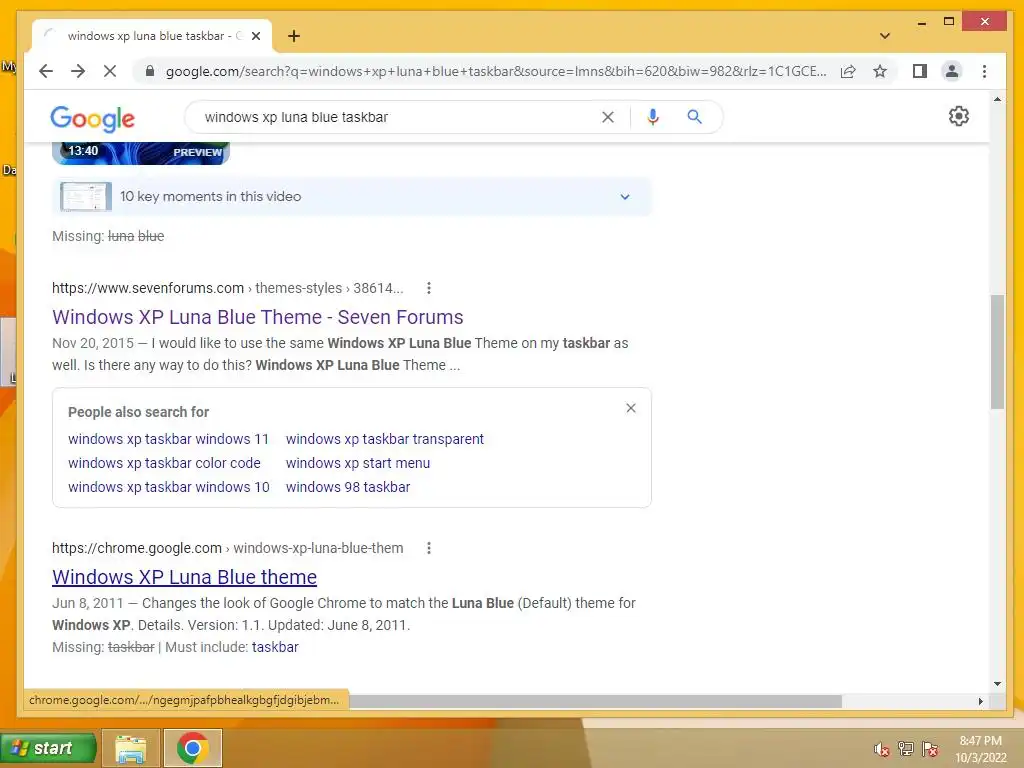Open options menu for chrome.google.com result
1024x768 pixels.
[x=428, y=548]
